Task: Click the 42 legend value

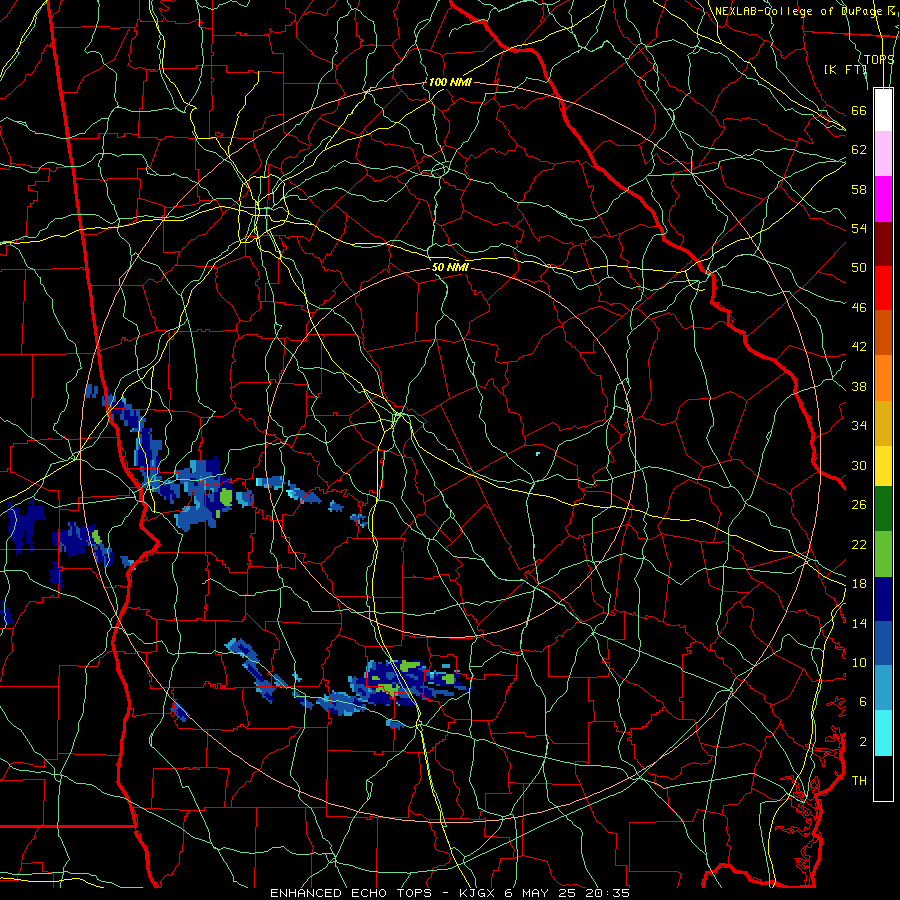Action: [x=859, y=346]
